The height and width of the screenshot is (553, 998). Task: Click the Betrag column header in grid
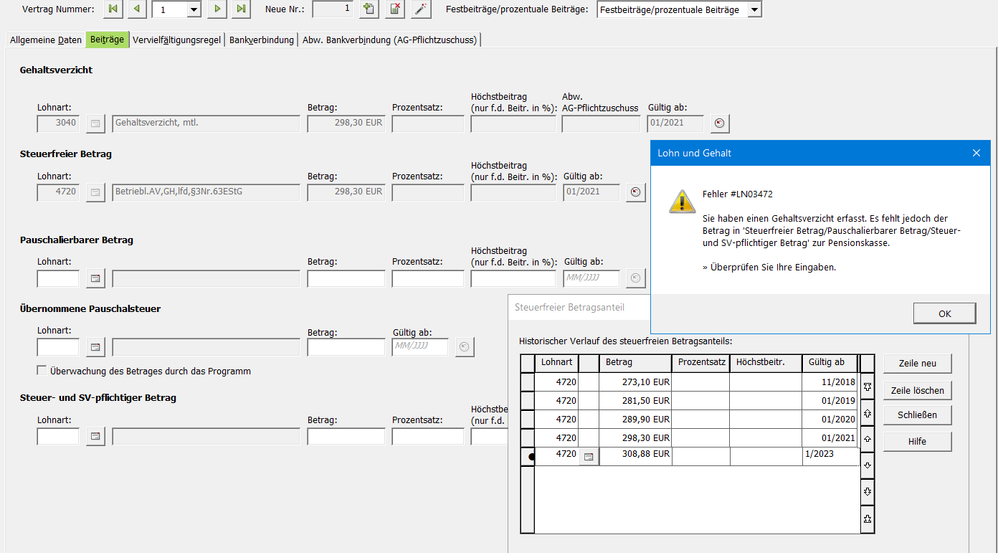635,363
